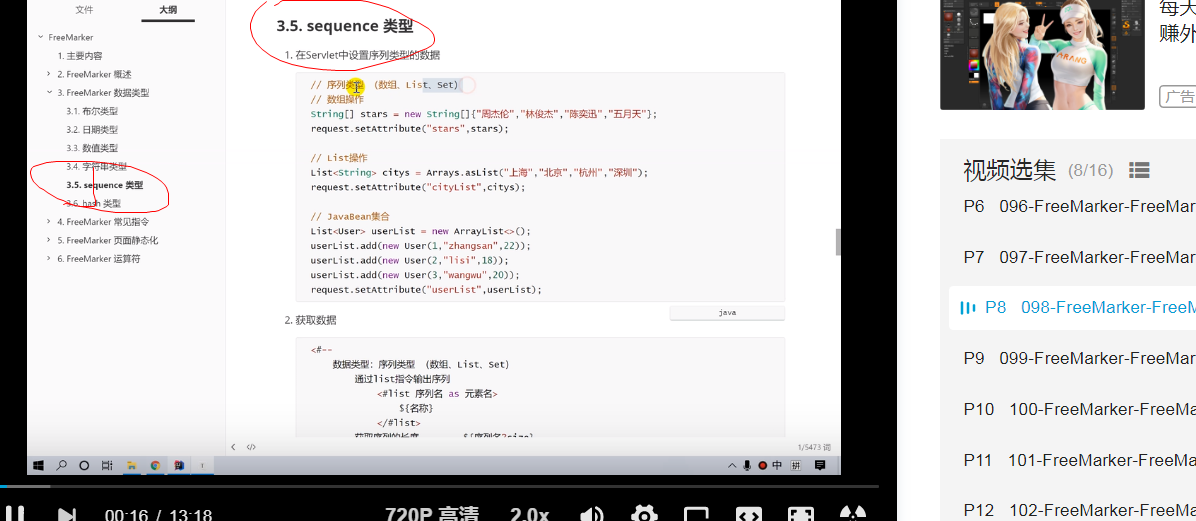Click the 3.5. sequence 类型 heading
The height and width of the screenshot is (521, 1196).
345,27
